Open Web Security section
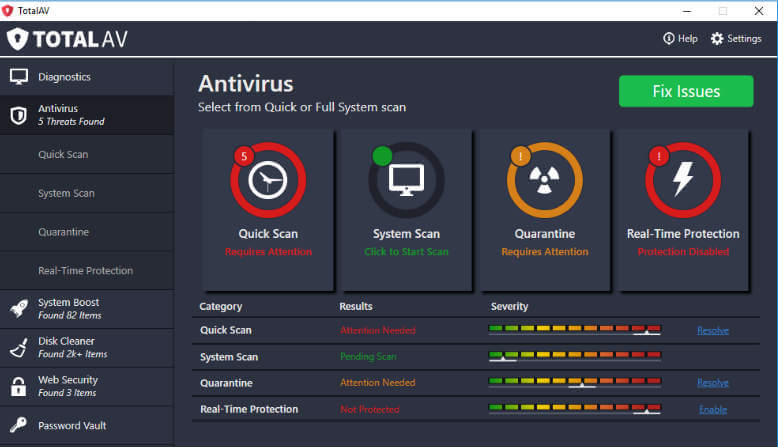778x447 pixels. (87, 386)
